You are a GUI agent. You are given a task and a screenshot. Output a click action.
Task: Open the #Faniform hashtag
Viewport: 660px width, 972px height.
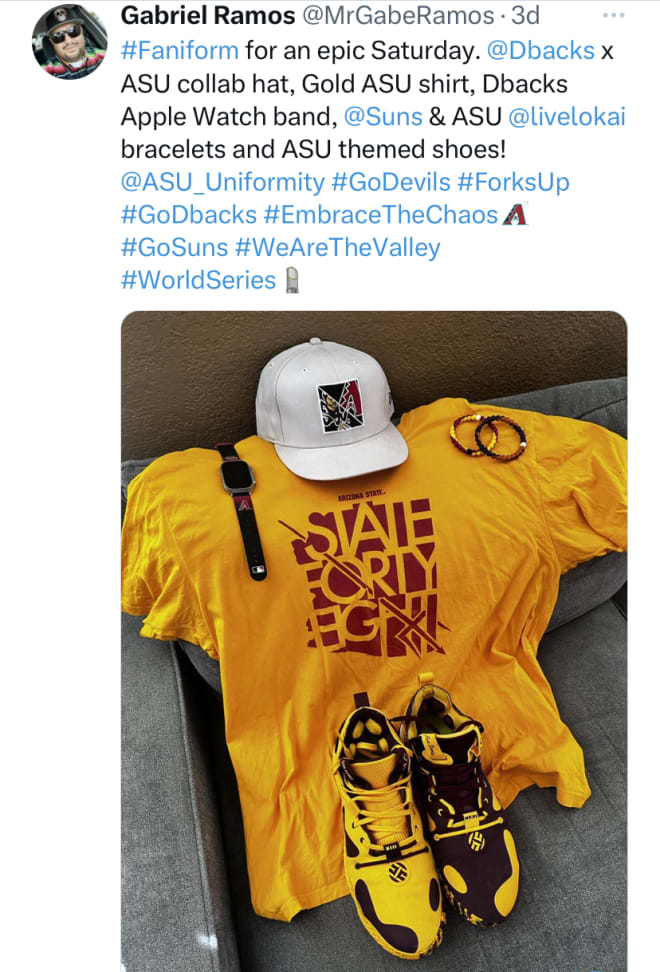180,50
